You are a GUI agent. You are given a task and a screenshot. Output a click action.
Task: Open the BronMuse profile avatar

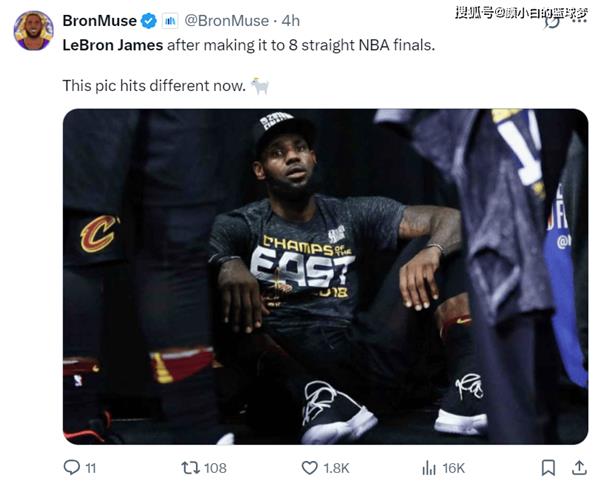(x=34, y=31)
